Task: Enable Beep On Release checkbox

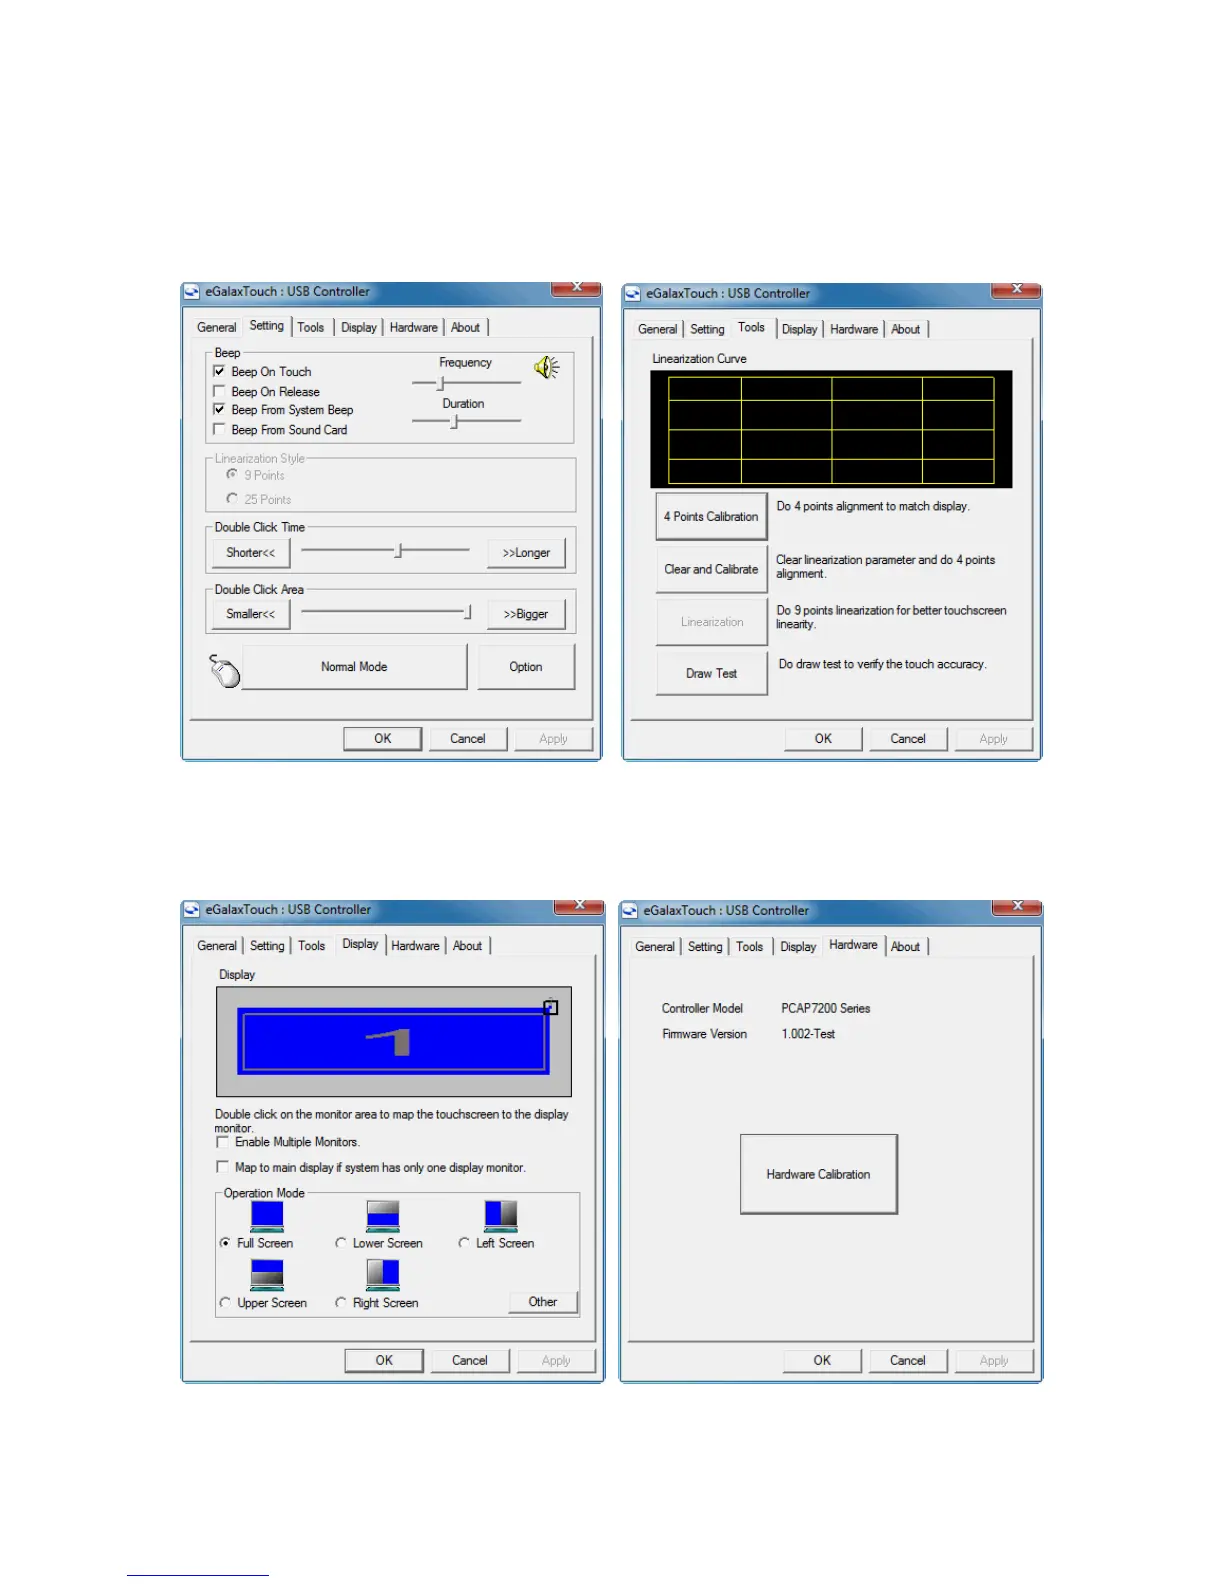Action: coord(219,391)
